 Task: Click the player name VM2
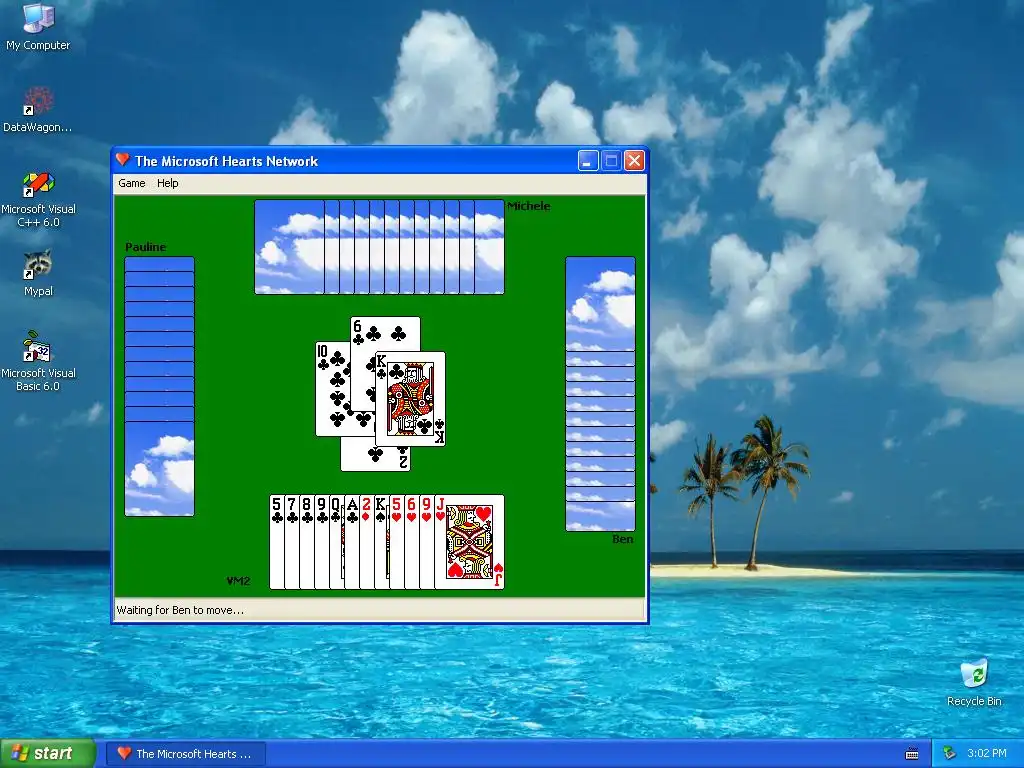pos(238,581)
